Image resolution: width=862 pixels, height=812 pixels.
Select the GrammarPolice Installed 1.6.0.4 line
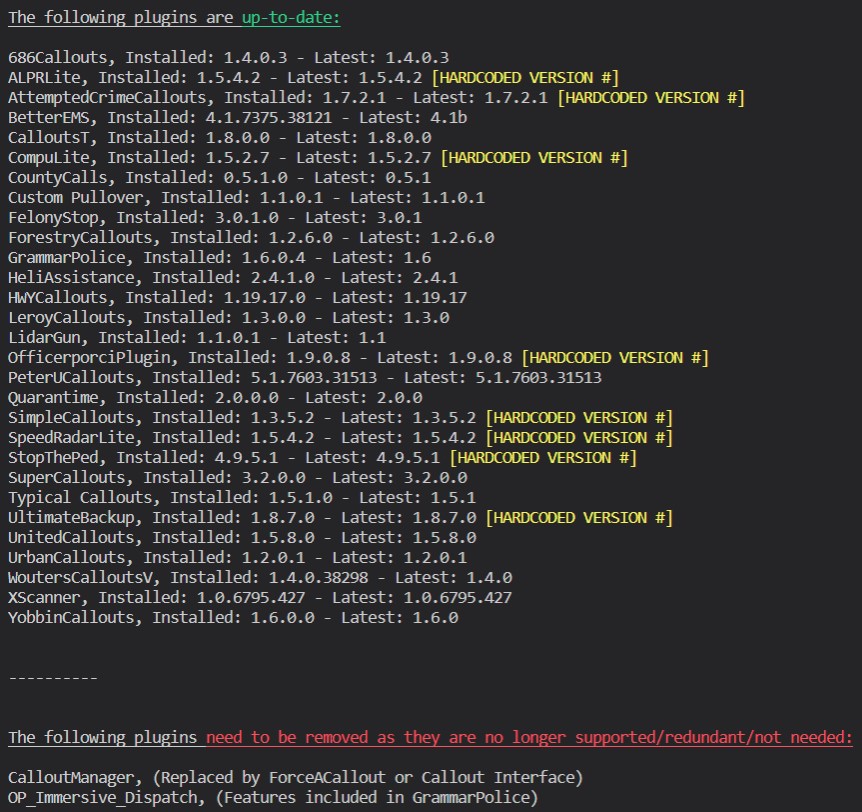coord(219,257)
